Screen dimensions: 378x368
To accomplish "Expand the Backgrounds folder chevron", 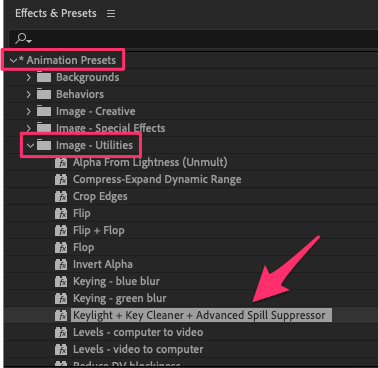I will 29,77.
